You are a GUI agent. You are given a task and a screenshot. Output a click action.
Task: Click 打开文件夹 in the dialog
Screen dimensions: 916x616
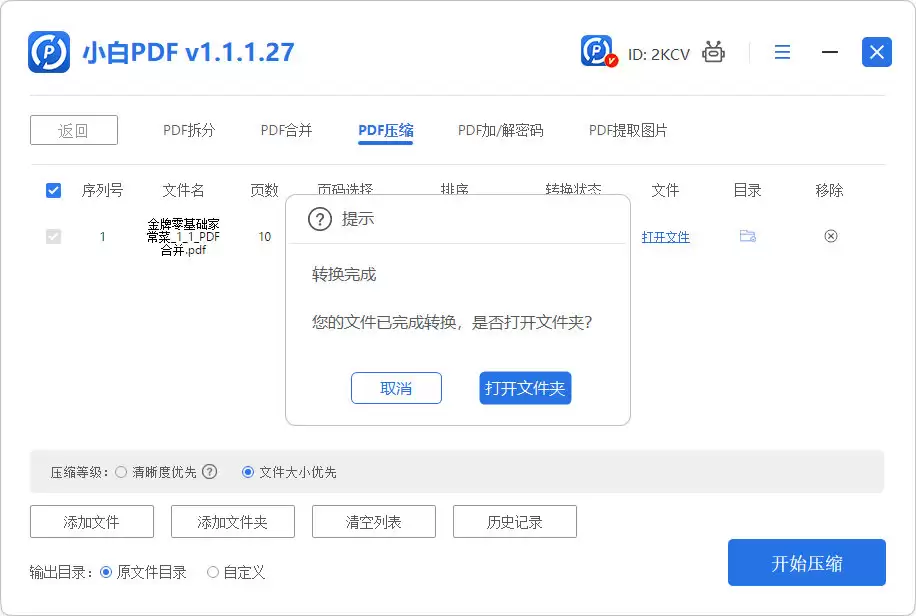(x=525, y=389)
